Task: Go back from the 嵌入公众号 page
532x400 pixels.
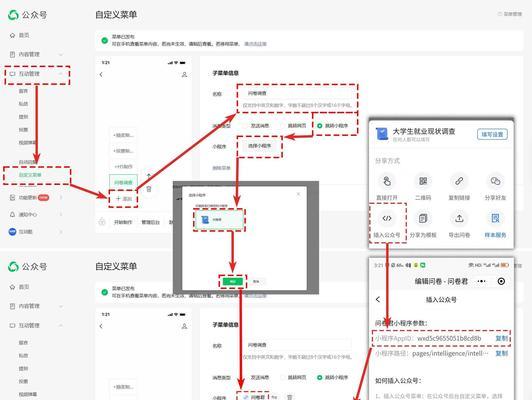Action: pos(378,299)
